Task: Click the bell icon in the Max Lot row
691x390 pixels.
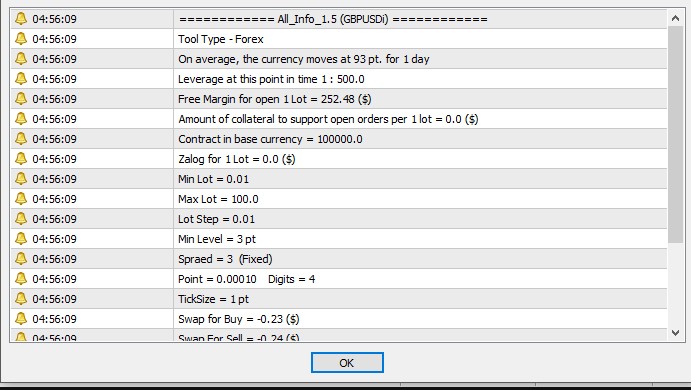Action: tap(21, 198)
